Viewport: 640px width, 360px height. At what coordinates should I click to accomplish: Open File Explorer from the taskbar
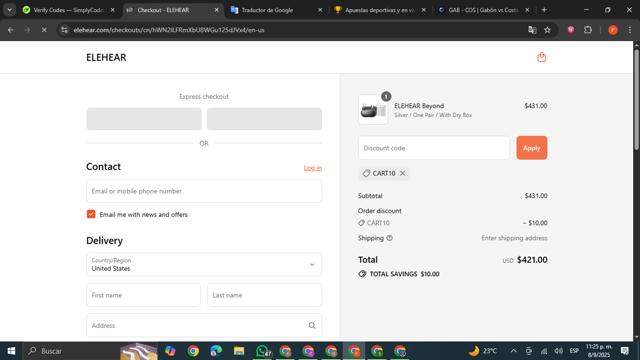(239, 351)
